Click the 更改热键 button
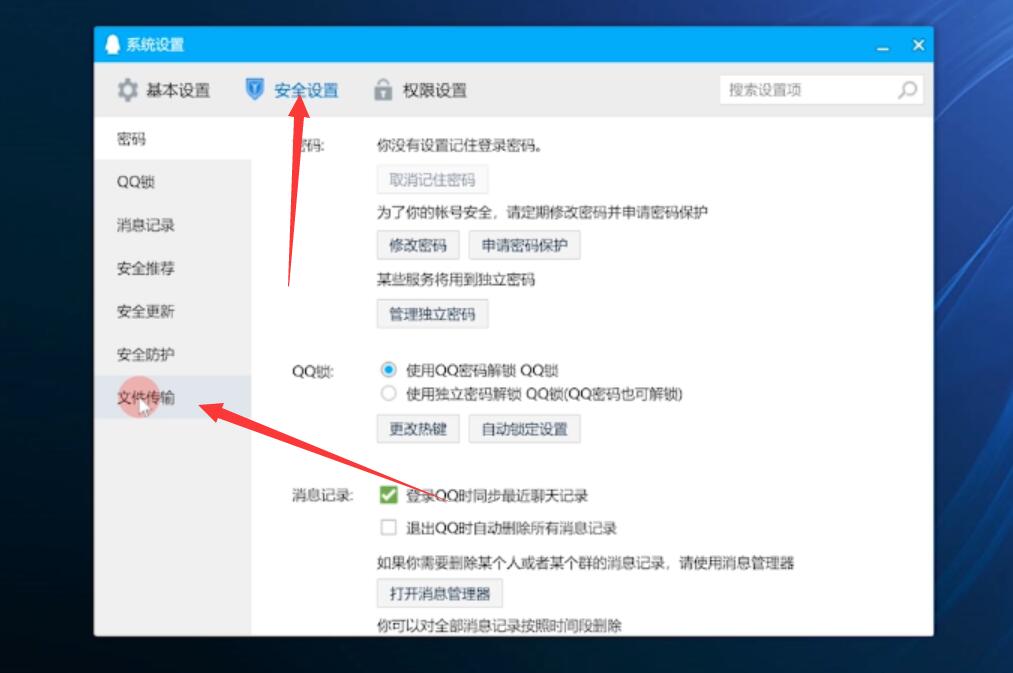 coord(418,429)
